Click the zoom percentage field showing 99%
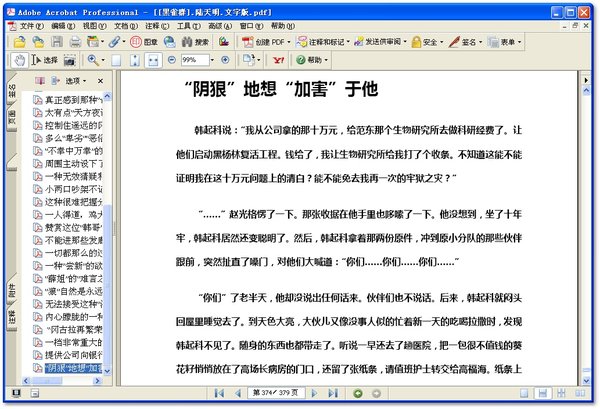Image resolution: width=600 pixels, height=409 pixels. pos(195,60)
